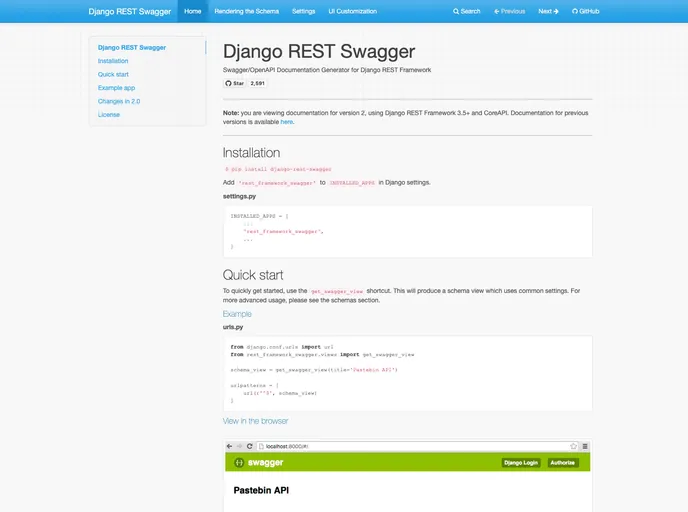Click the GitHub Star button
This screenshot has height=512, width=688.
coord(234,83)
